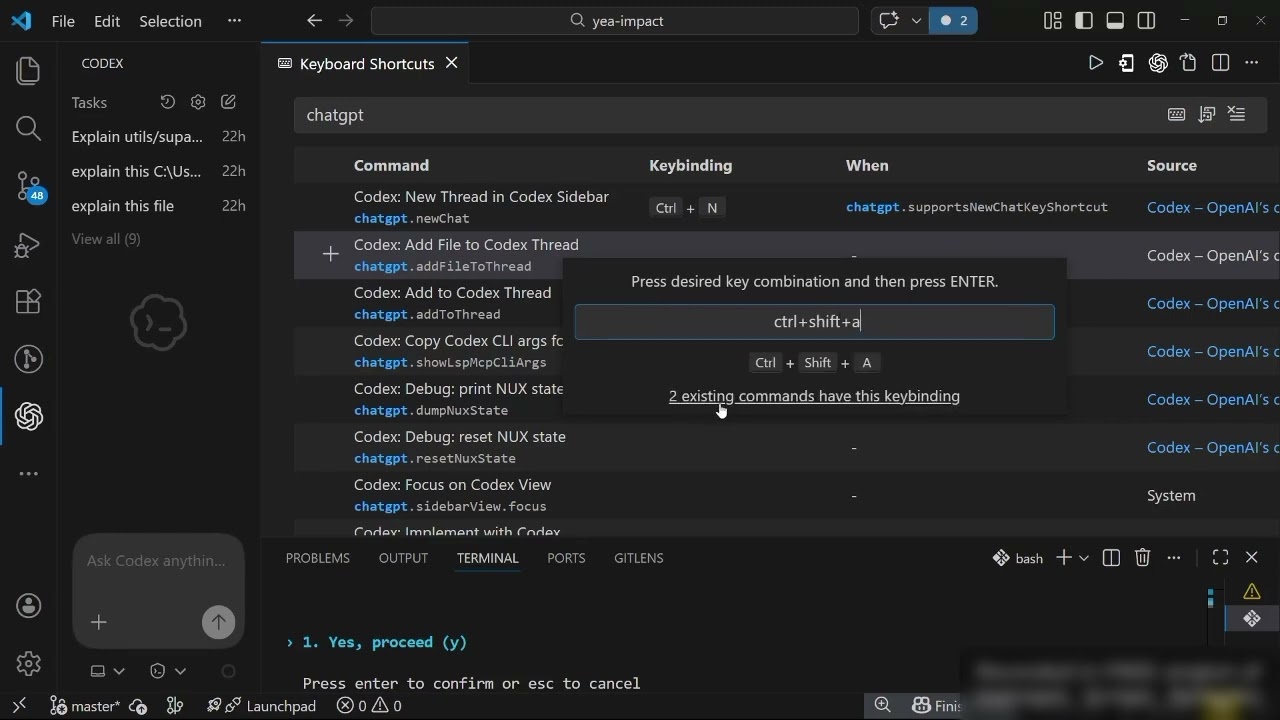This screenshot has width=1280, height=720.
Task: Select the Codex OpenAI logo in activity bar
Action: pyautogui.click(x=28, y=416)
